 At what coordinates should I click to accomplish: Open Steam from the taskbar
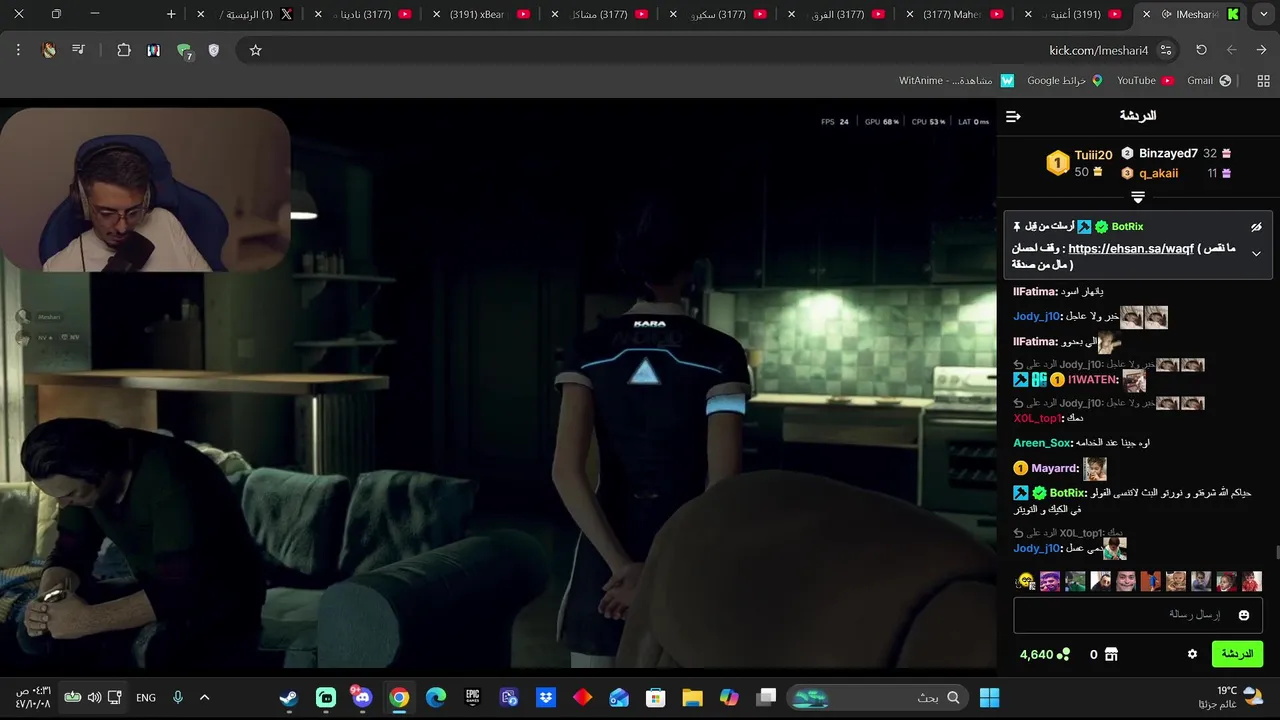point(289,697)
